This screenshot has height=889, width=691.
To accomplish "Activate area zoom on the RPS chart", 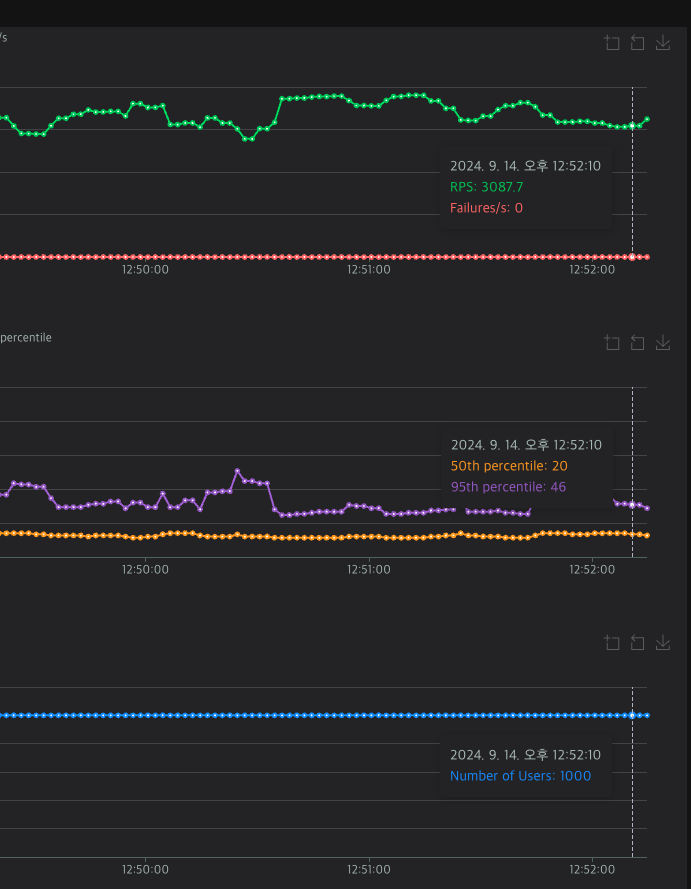I will click(612, 43).
